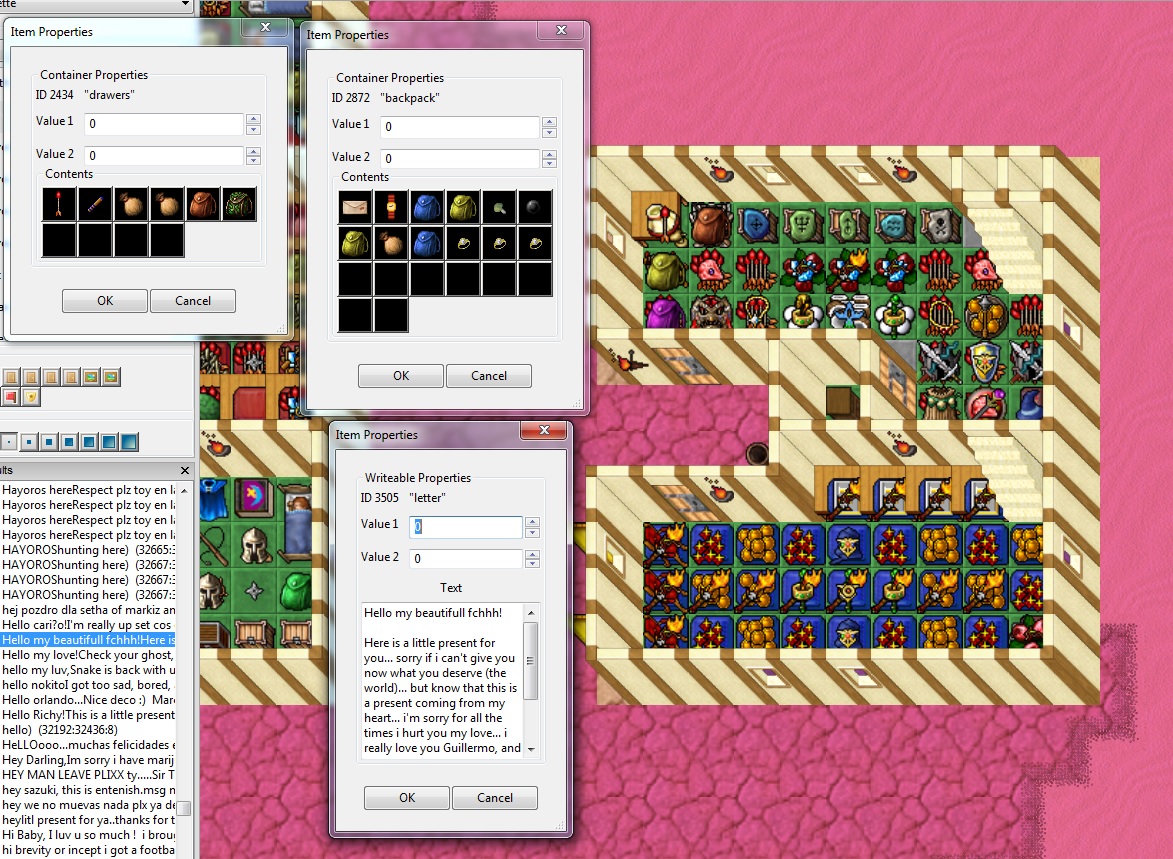Pick the largest brush size button
The height and width of the screenshot is (859, 1173).
click(x=129, y=441)
